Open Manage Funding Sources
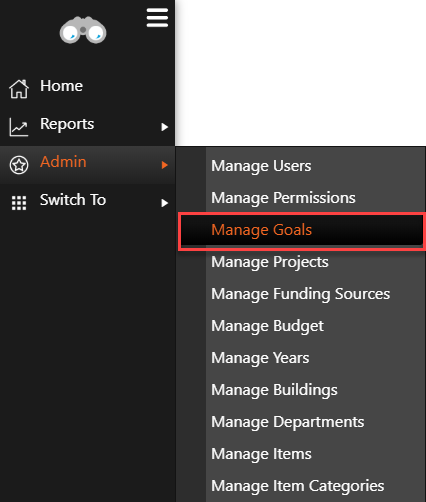 301,294
